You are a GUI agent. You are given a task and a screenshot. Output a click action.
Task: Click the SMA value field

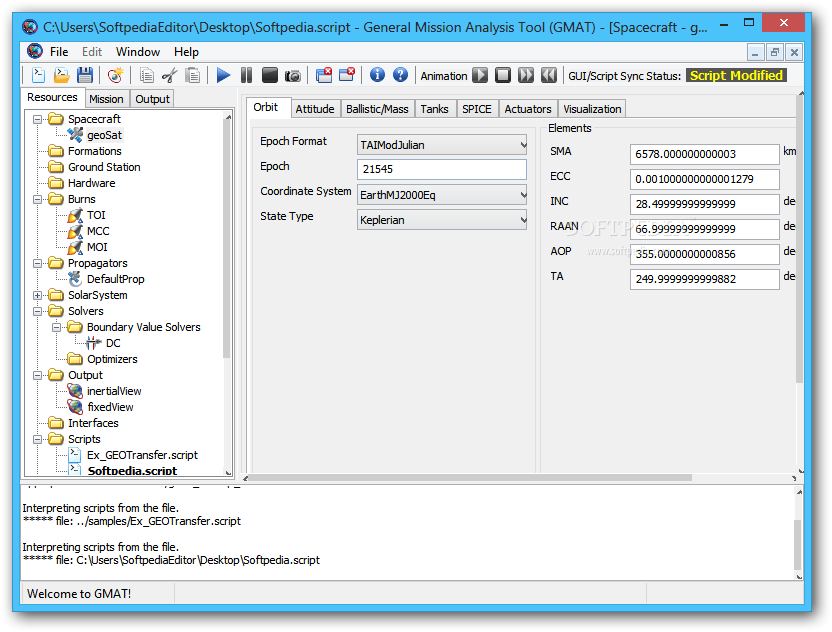(705, 154)
